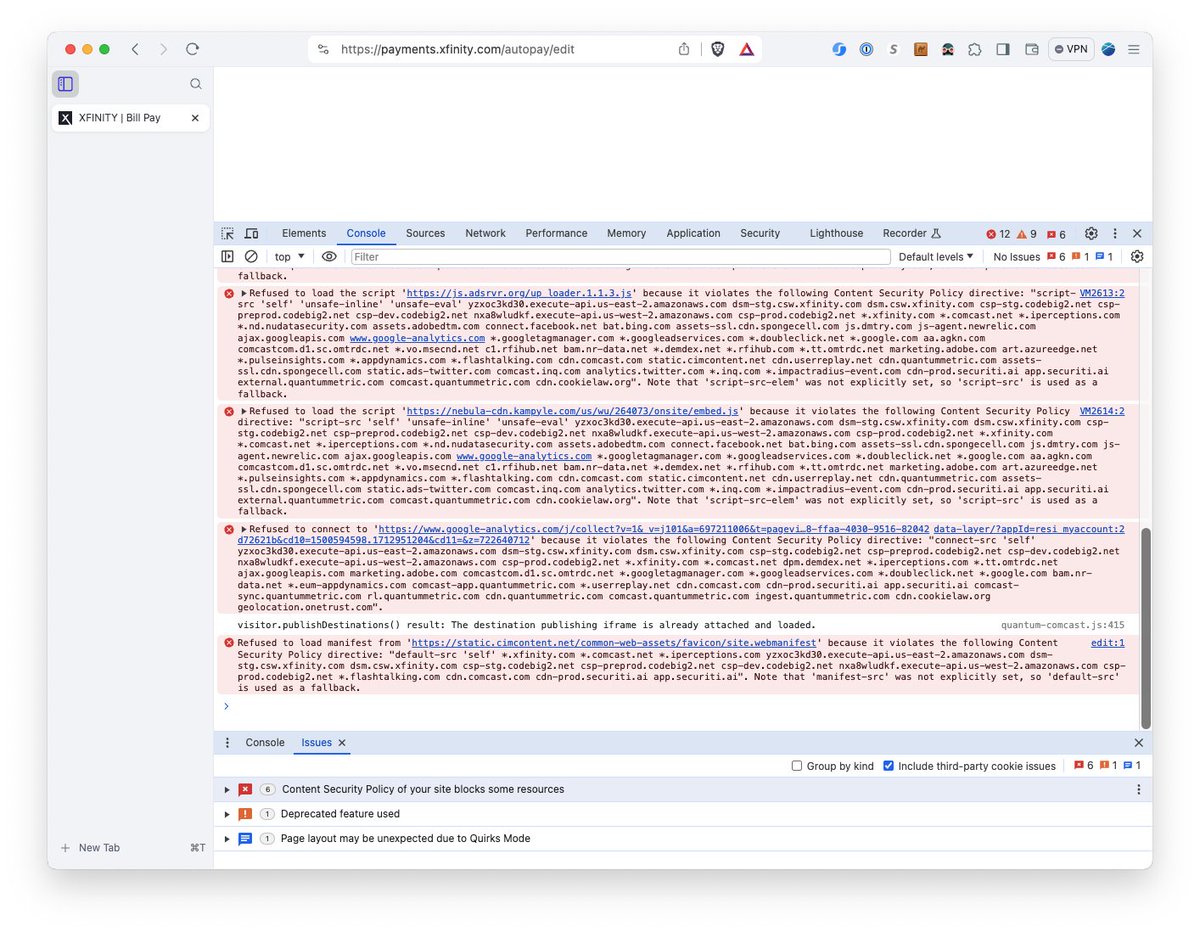Enable the Group by kind checkbox
1200x932 pixels.
(x=797, y=766)
